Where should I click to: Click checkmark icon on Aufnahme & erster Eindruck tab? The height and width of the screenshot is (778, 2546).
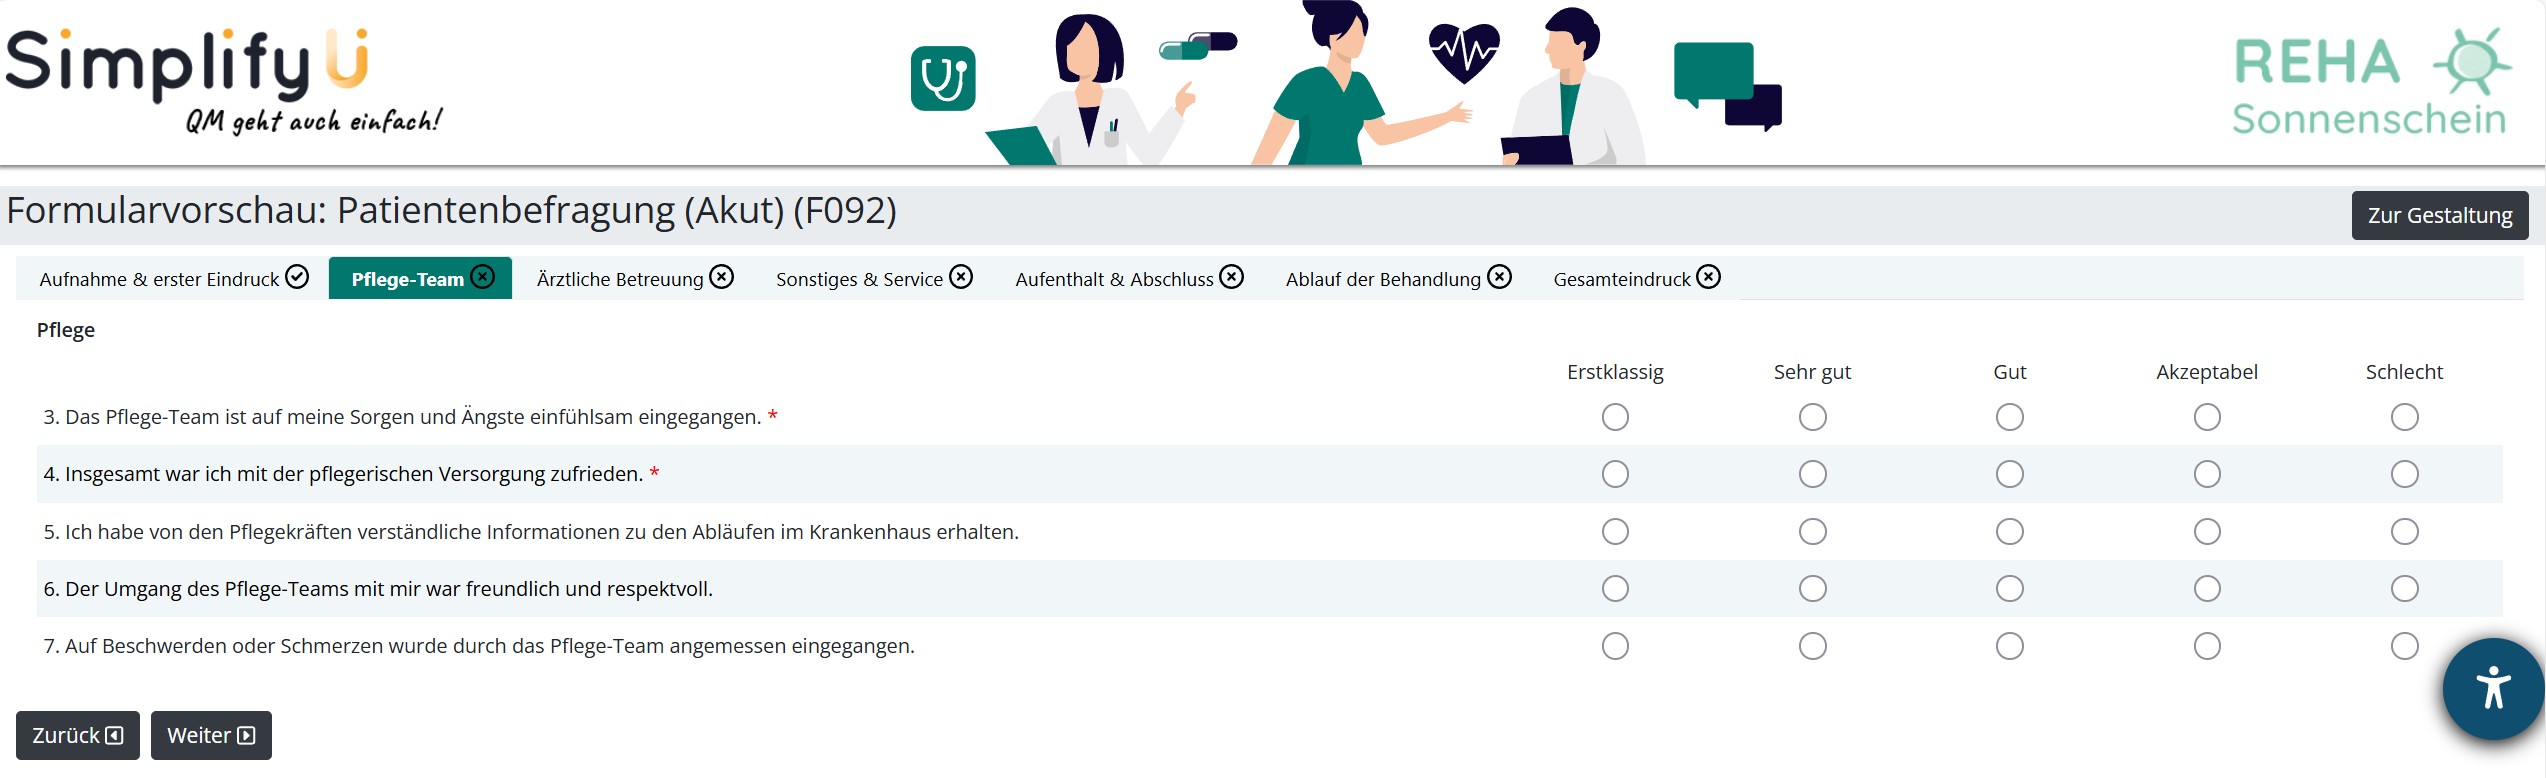297,277
